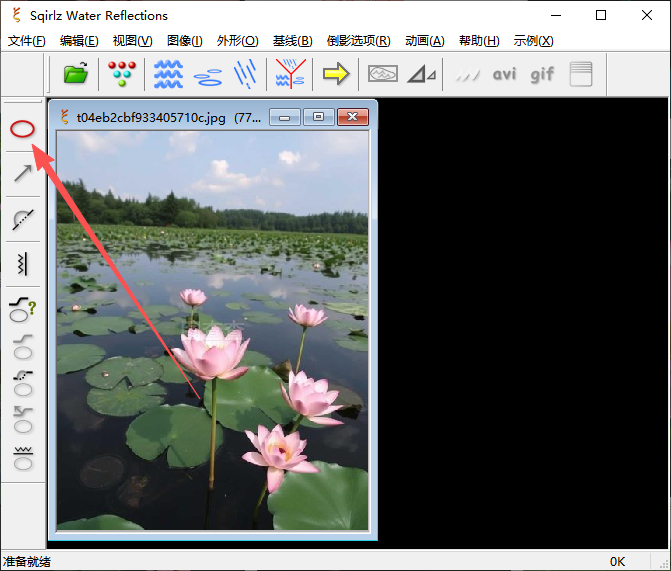
Task: Click the grayed document page icon
Action: point(581,74)
